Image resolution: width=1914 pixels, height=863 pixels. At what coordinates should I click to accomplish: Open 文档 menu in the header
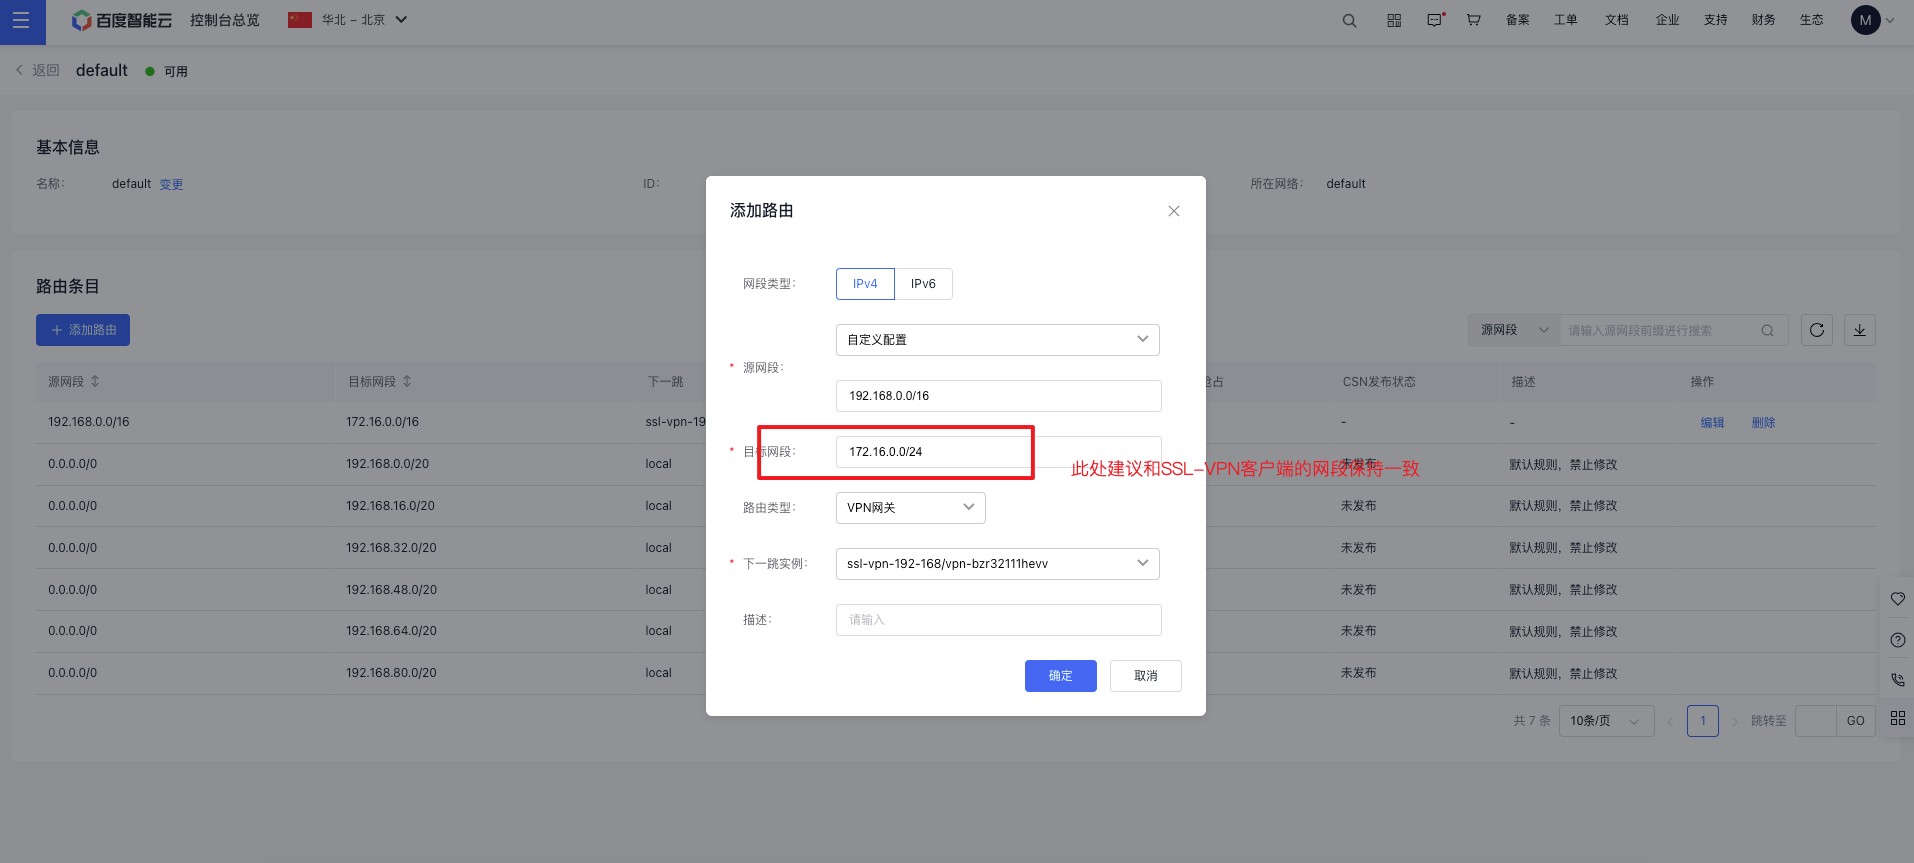(x=1617, y=20)
